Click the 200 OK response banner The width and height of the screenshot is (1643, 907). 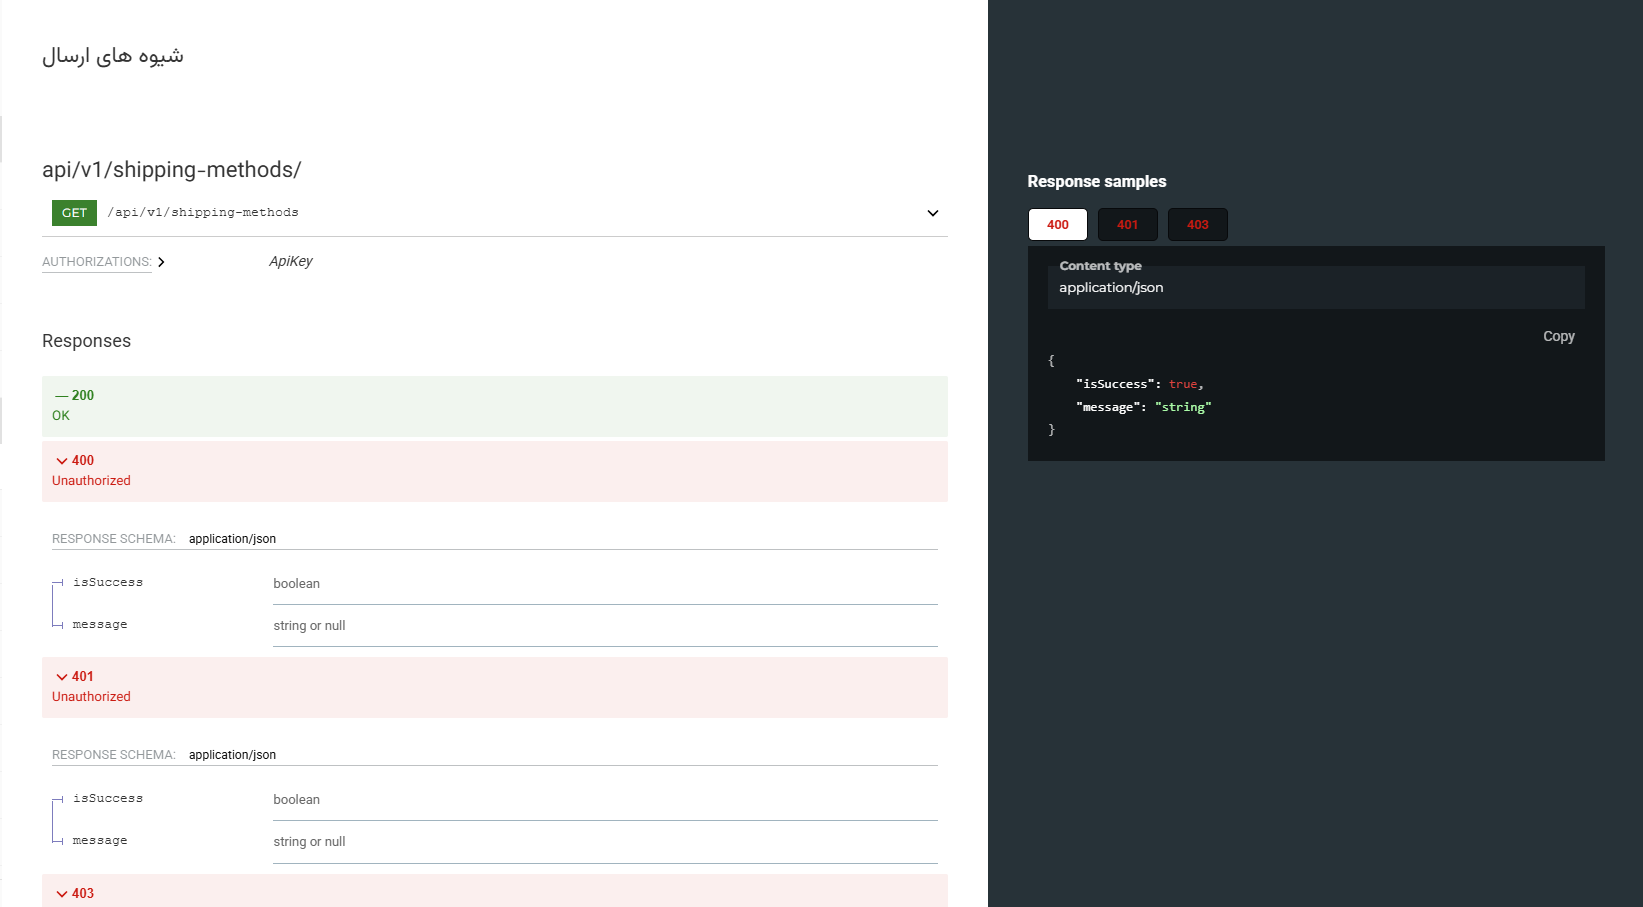[x=494, y=406]
